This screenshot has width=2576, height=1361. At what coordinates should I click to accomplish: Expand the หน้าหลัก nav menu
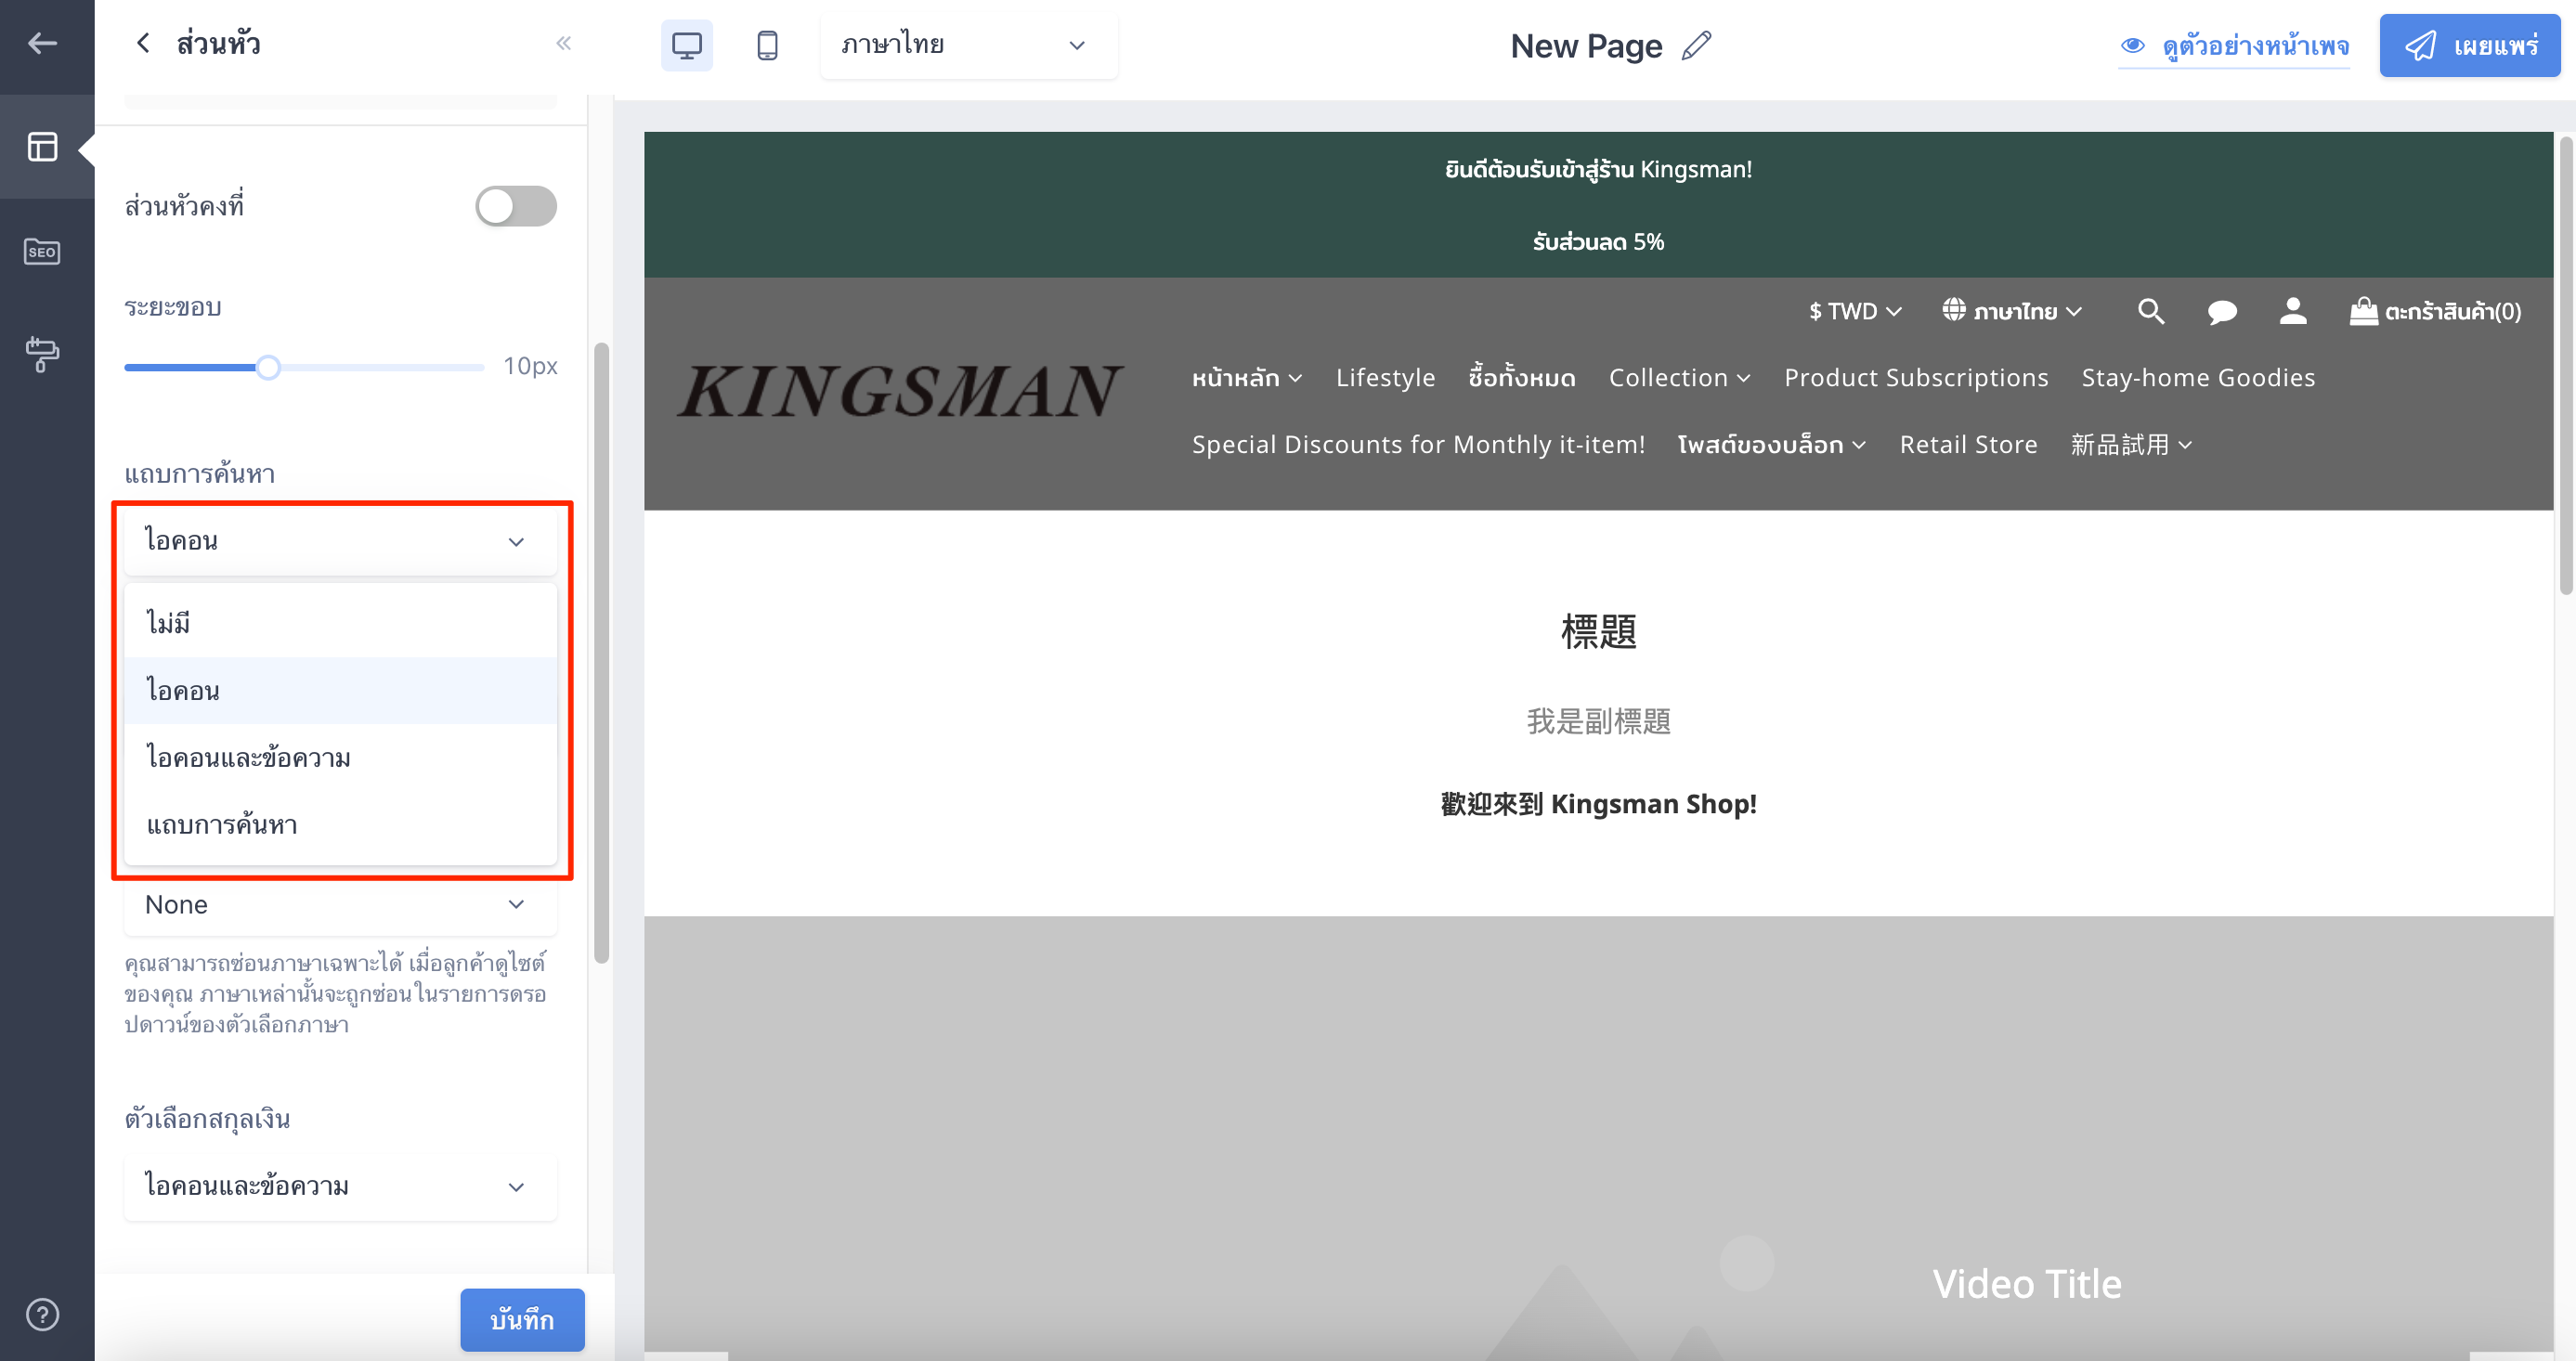pos(1247,378)
